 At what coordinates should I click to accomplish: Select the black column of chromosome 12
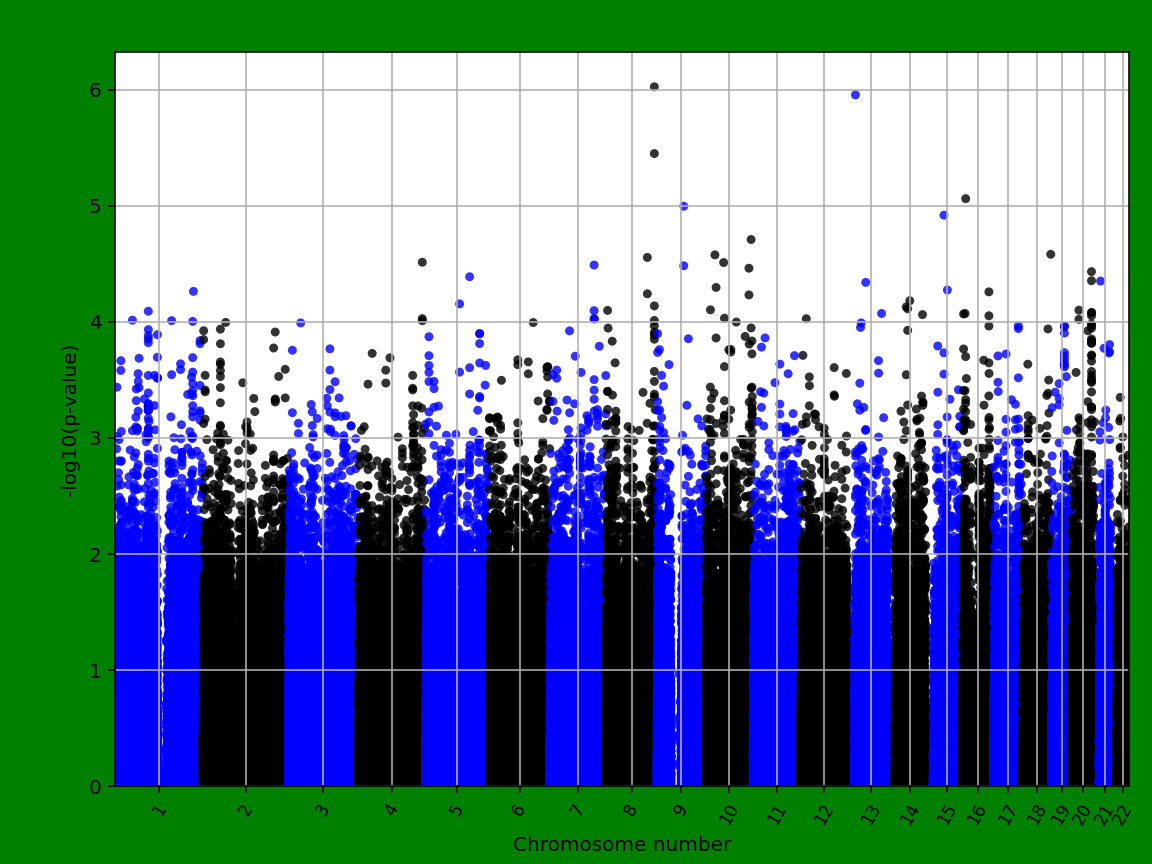[x=822, y=650]
